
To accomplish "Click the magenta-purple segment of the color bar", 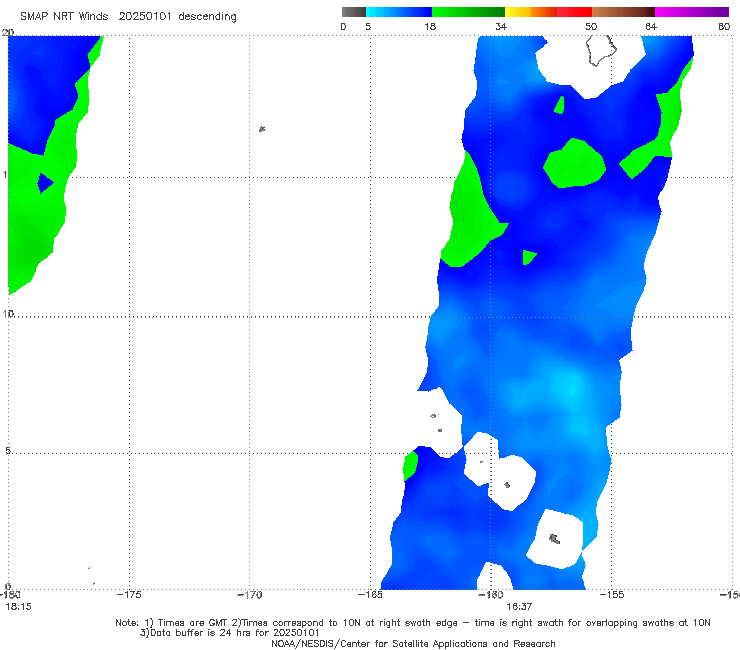I will coord(692,12).
